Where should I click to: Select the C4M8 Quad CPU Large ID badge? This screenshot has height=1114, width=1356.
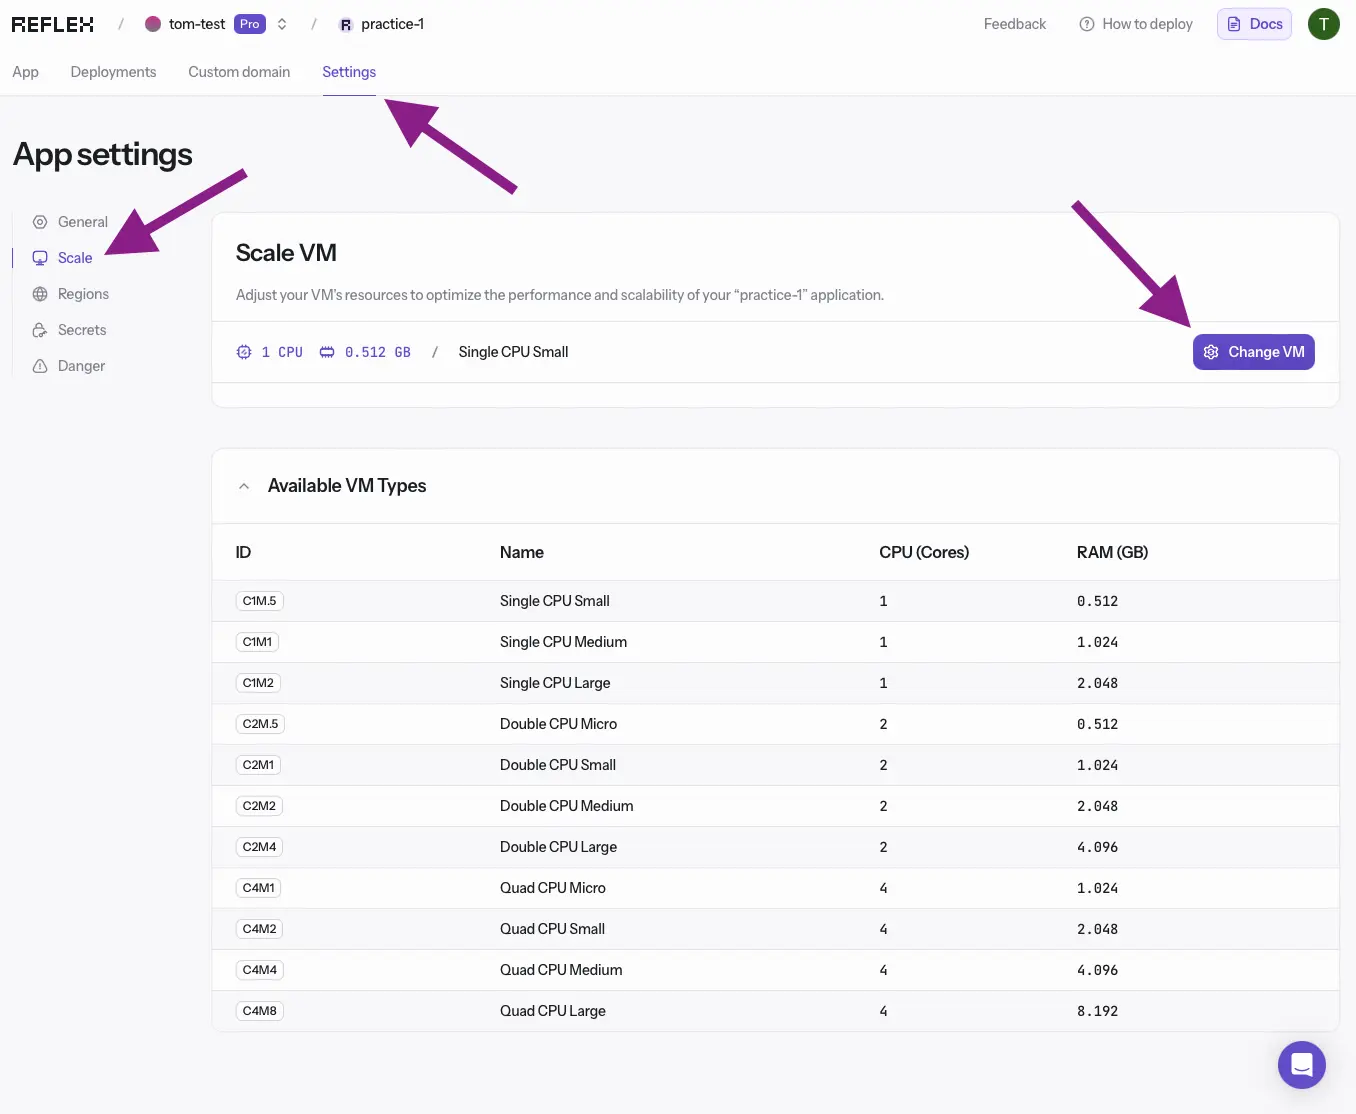pos(259,1011)
